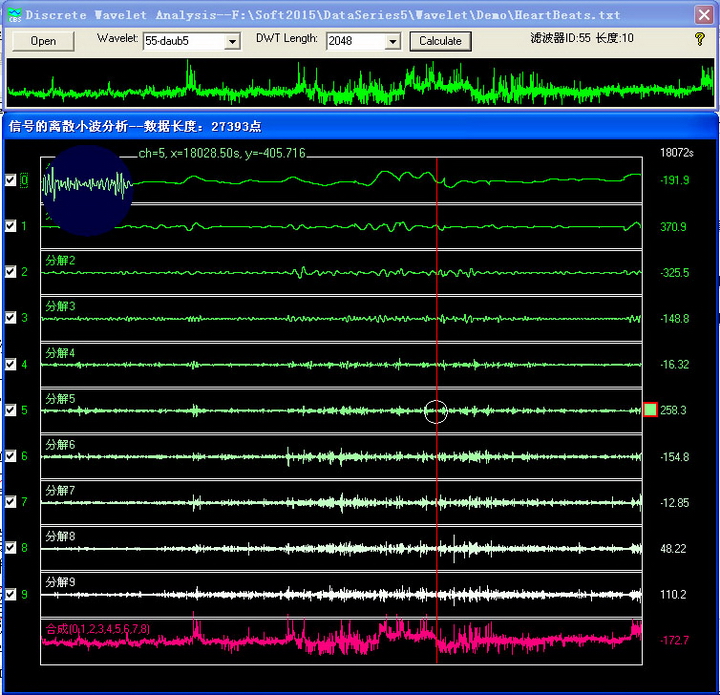Toggle the channel 0 checkbox
Viewport: 720px width, 695px height.
(x=11, y=181)
